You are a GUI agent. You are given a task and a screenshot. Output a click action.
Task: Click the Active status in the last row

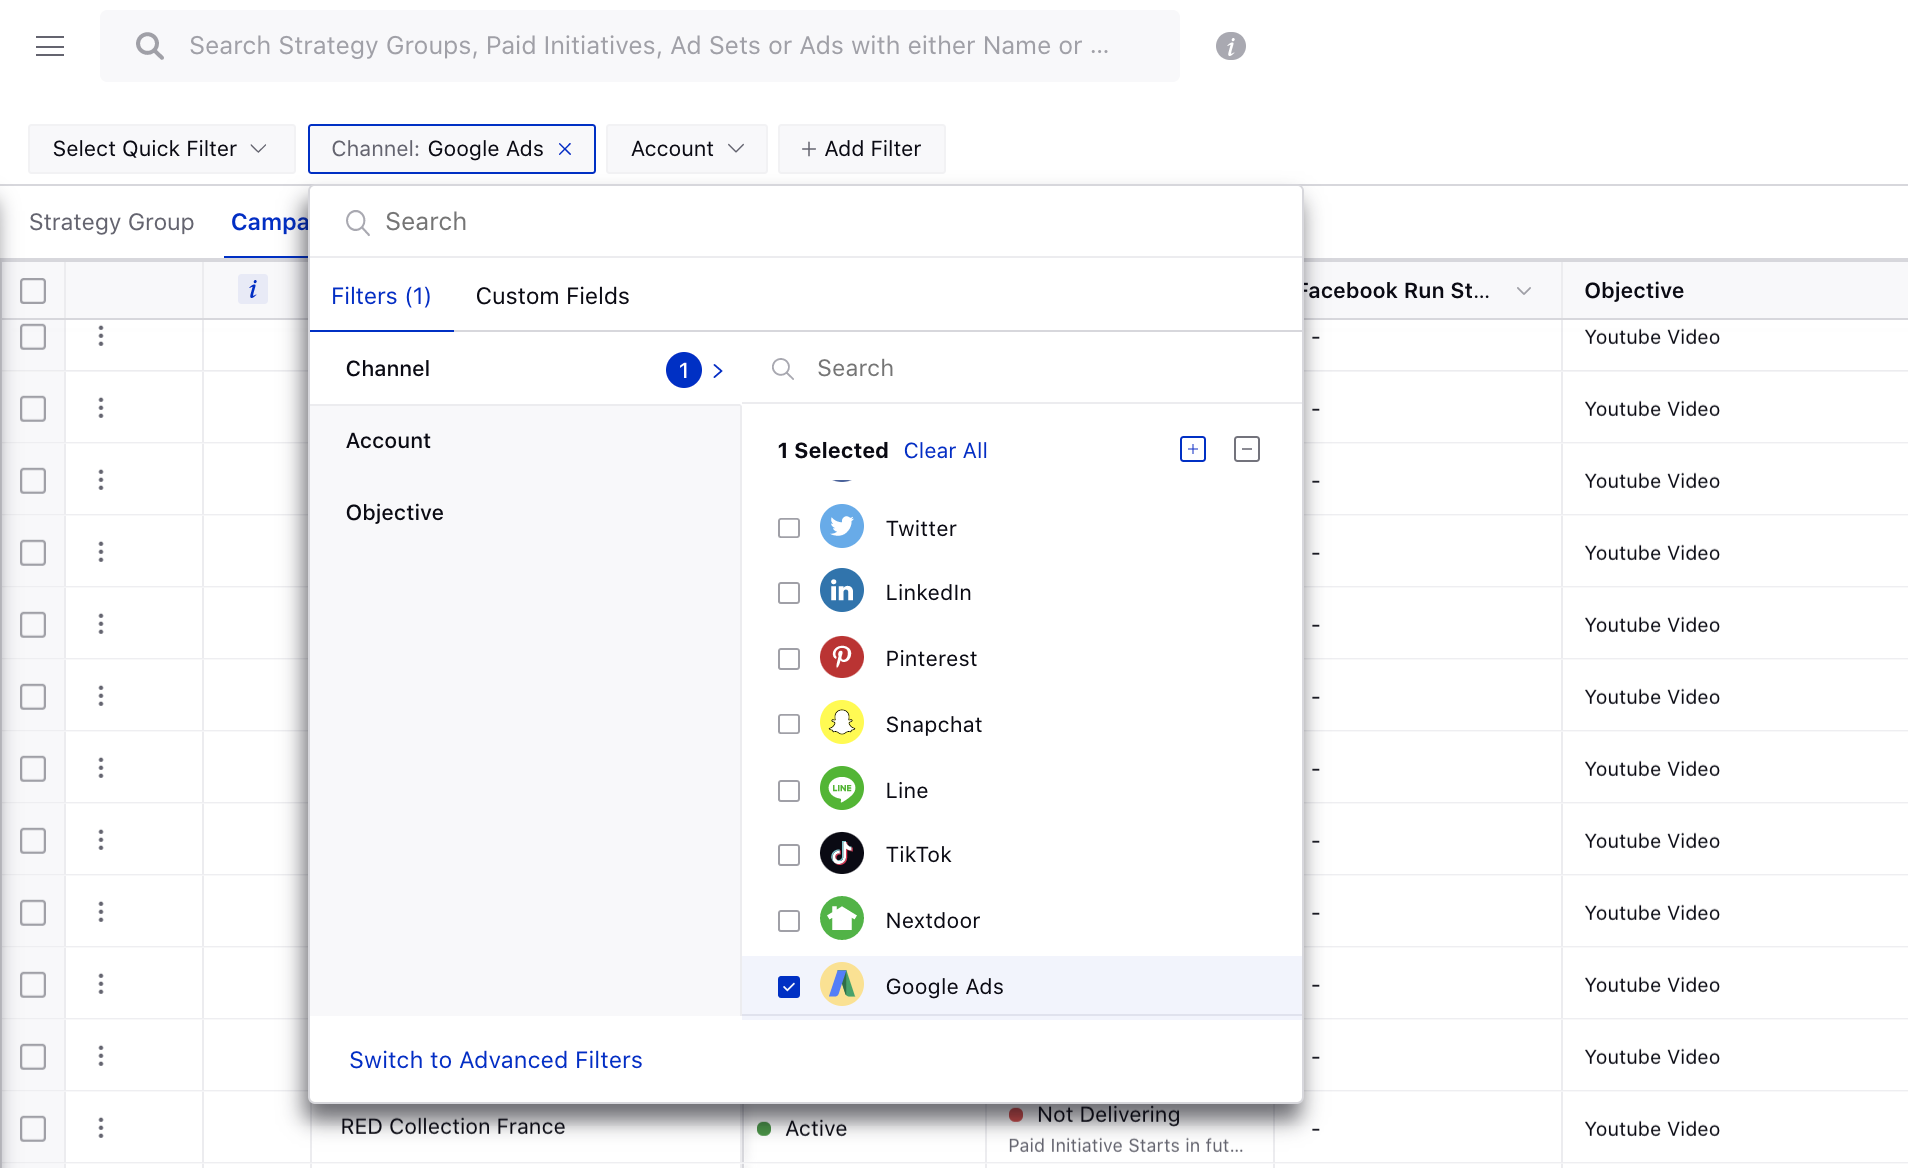[x=816, y=1129]
